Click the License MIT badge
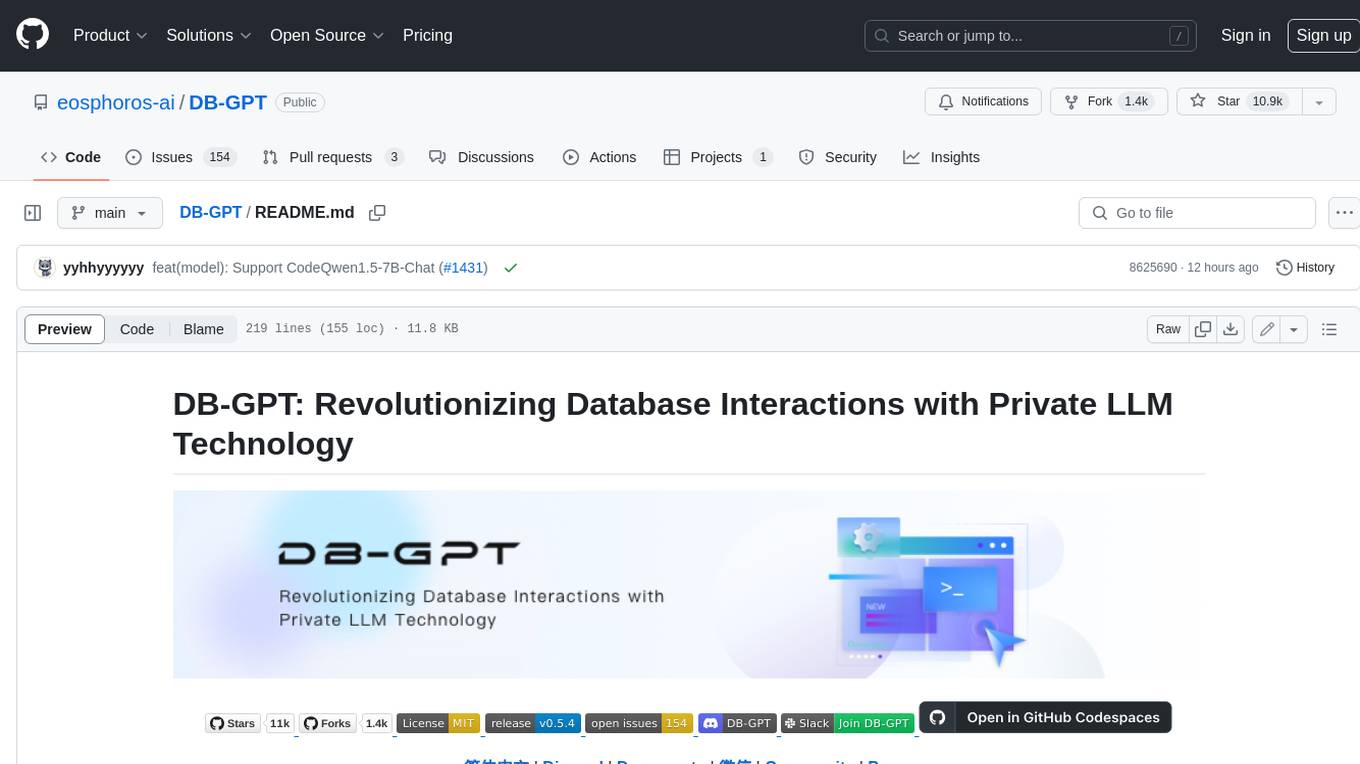This screenshot has width=1360, height=764. pos(438,723)
